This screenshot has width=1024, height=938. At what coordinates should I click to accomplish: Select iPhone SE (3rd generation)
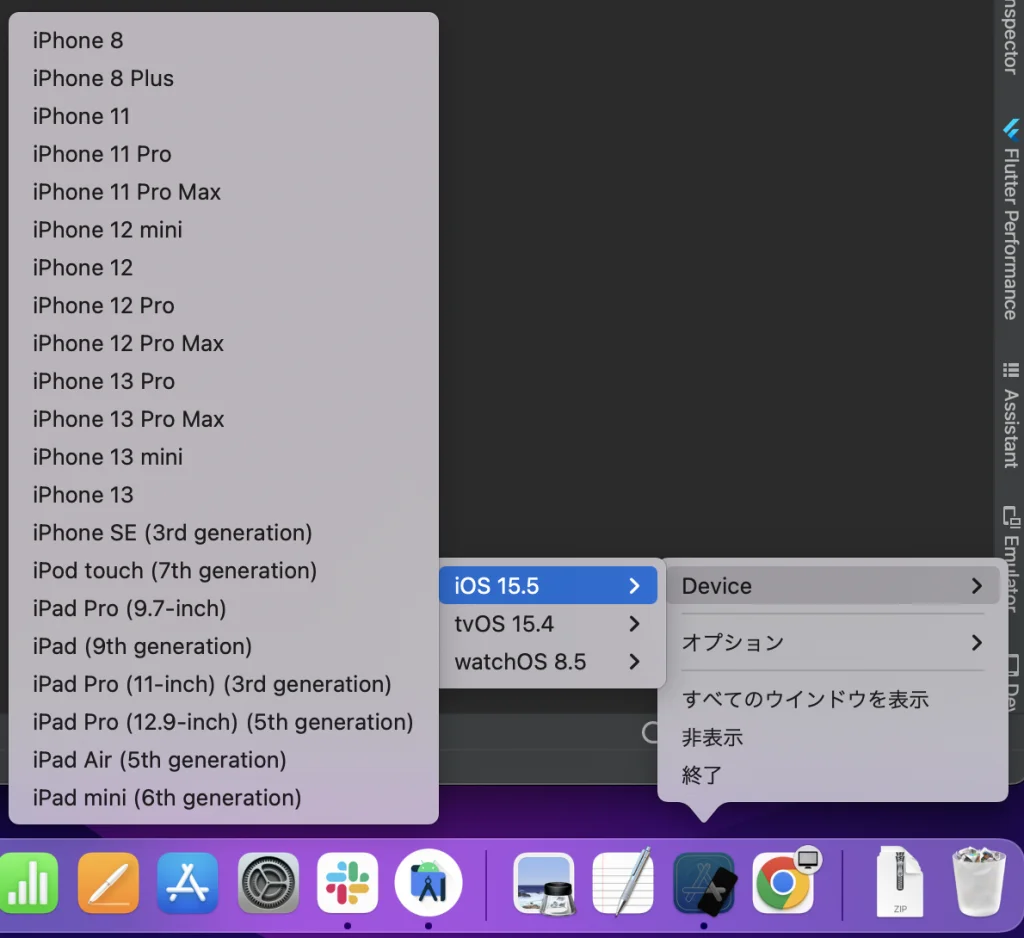(x=223, y=533)
